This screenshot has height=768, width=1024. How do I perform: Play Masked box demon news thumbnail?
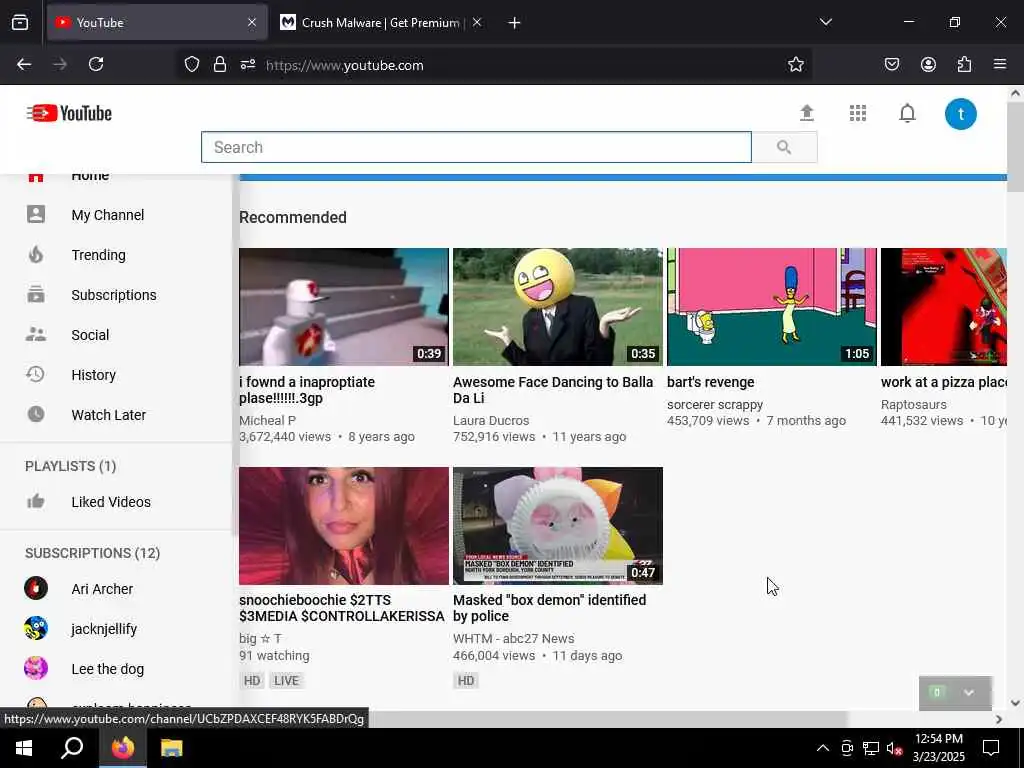coord(558,526)
